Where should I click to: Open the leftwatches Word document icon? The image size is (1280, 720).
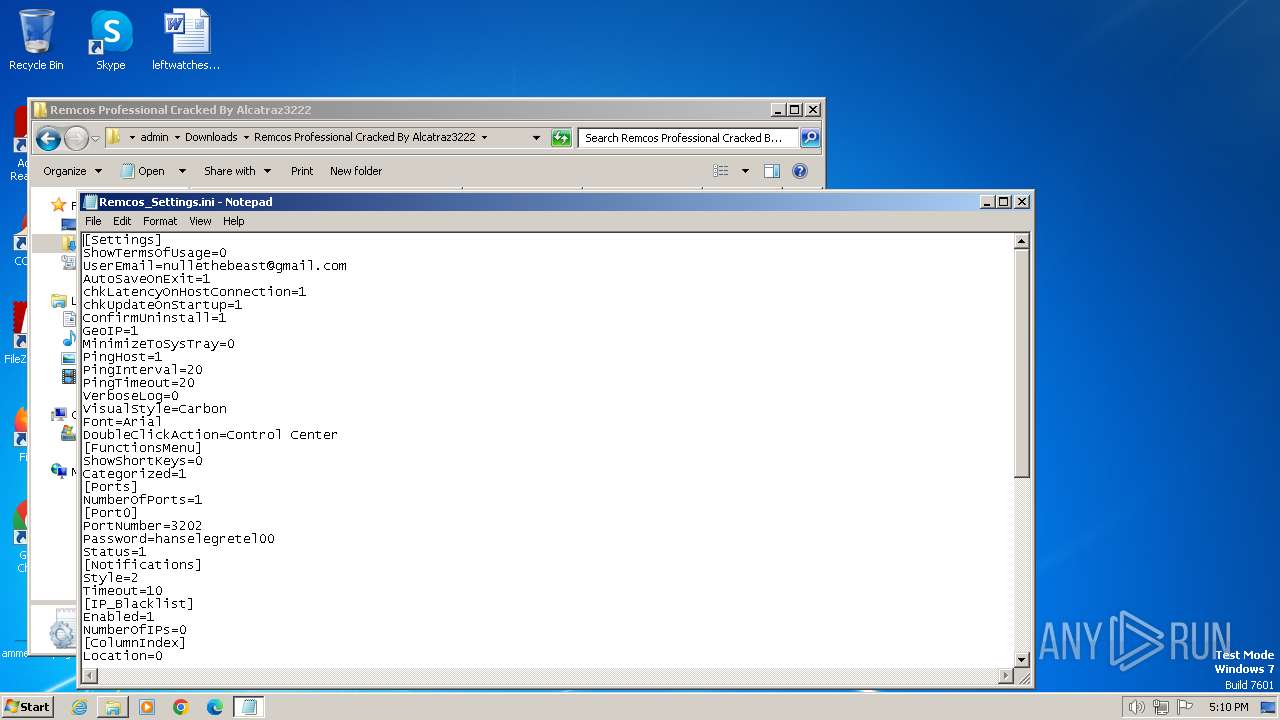click(186, 40)
